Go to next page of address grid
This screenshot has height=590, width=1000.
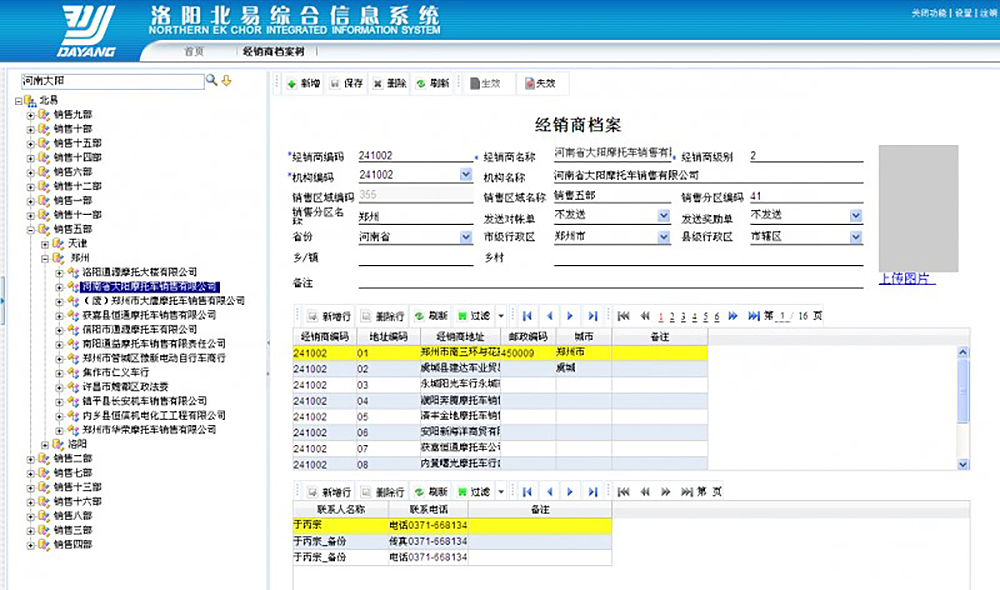(x=733, y=316)
